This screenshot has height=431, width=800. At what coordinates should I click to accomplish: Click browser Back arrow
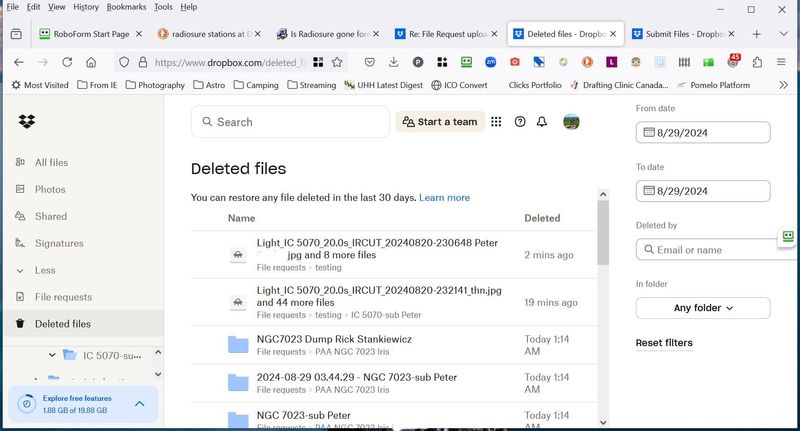[19, 62]
